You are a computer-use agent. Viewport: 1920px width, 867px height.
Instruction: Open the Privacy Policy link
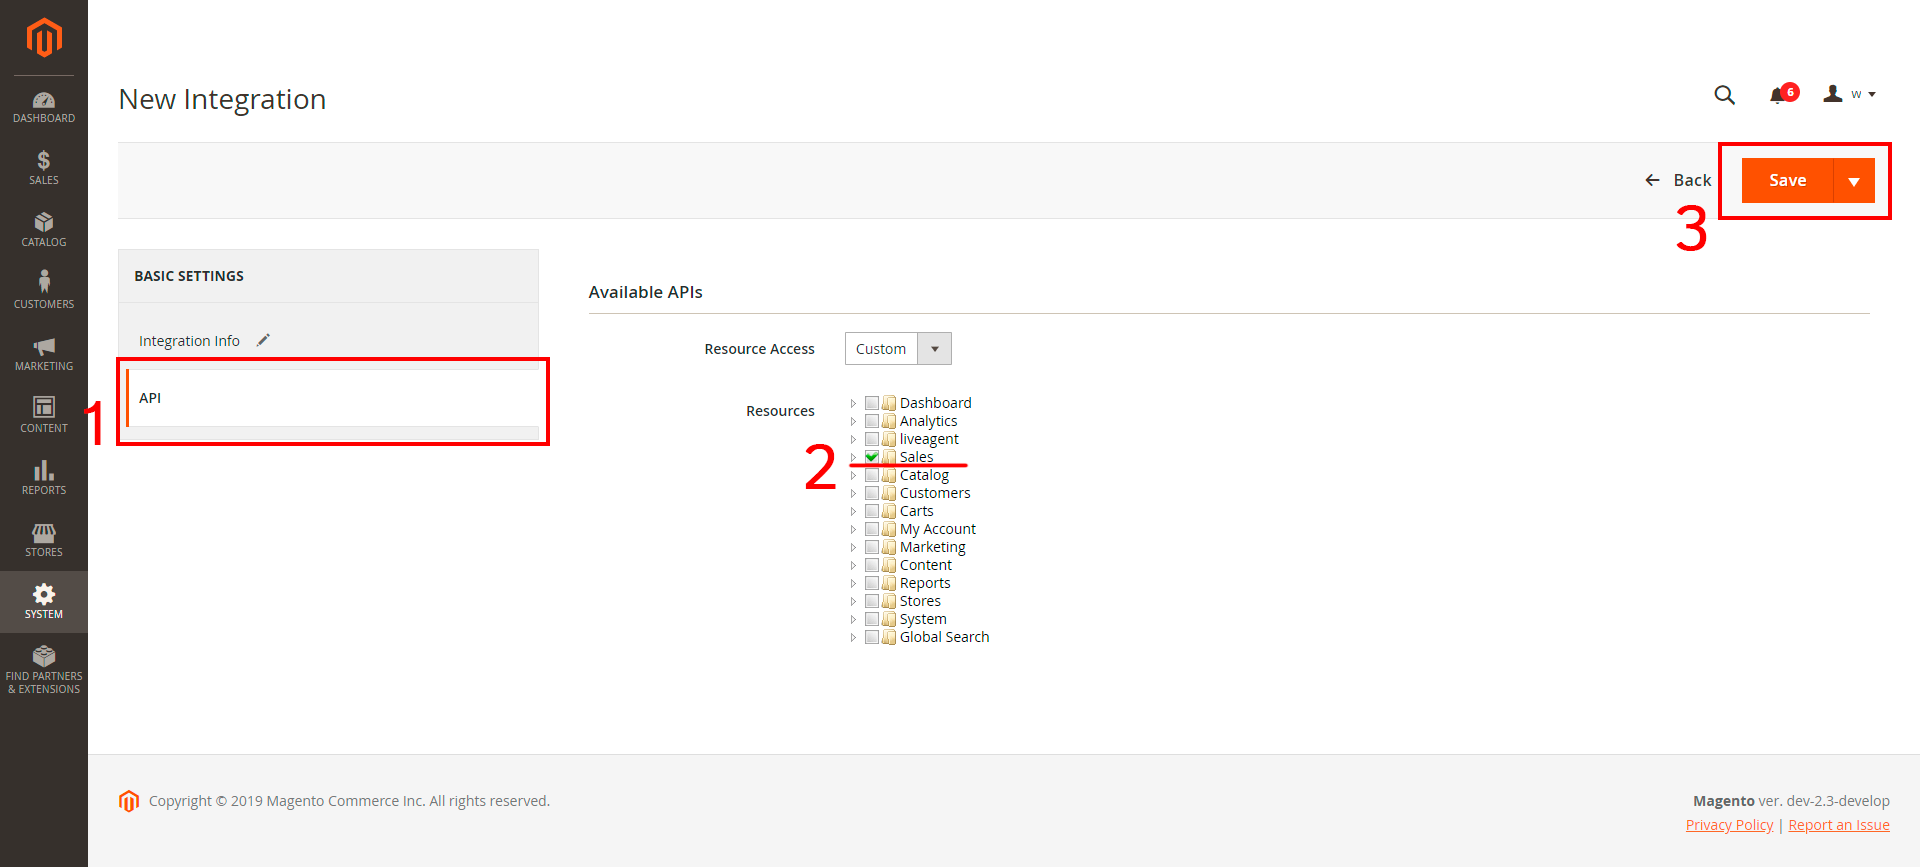pos(1729,825)
